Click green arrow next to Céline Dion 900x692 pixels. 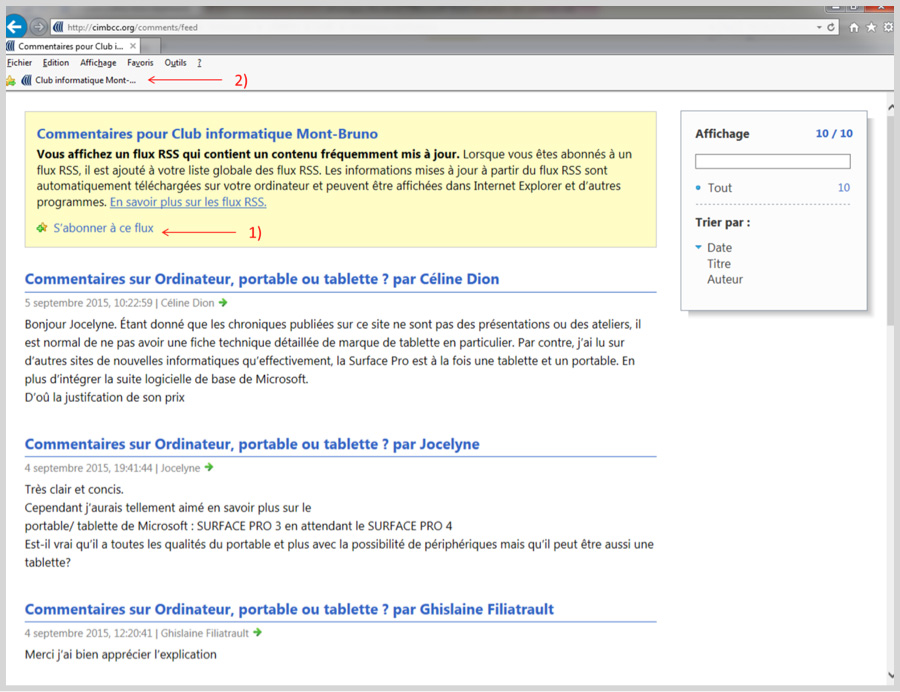(x=223, y=302)
